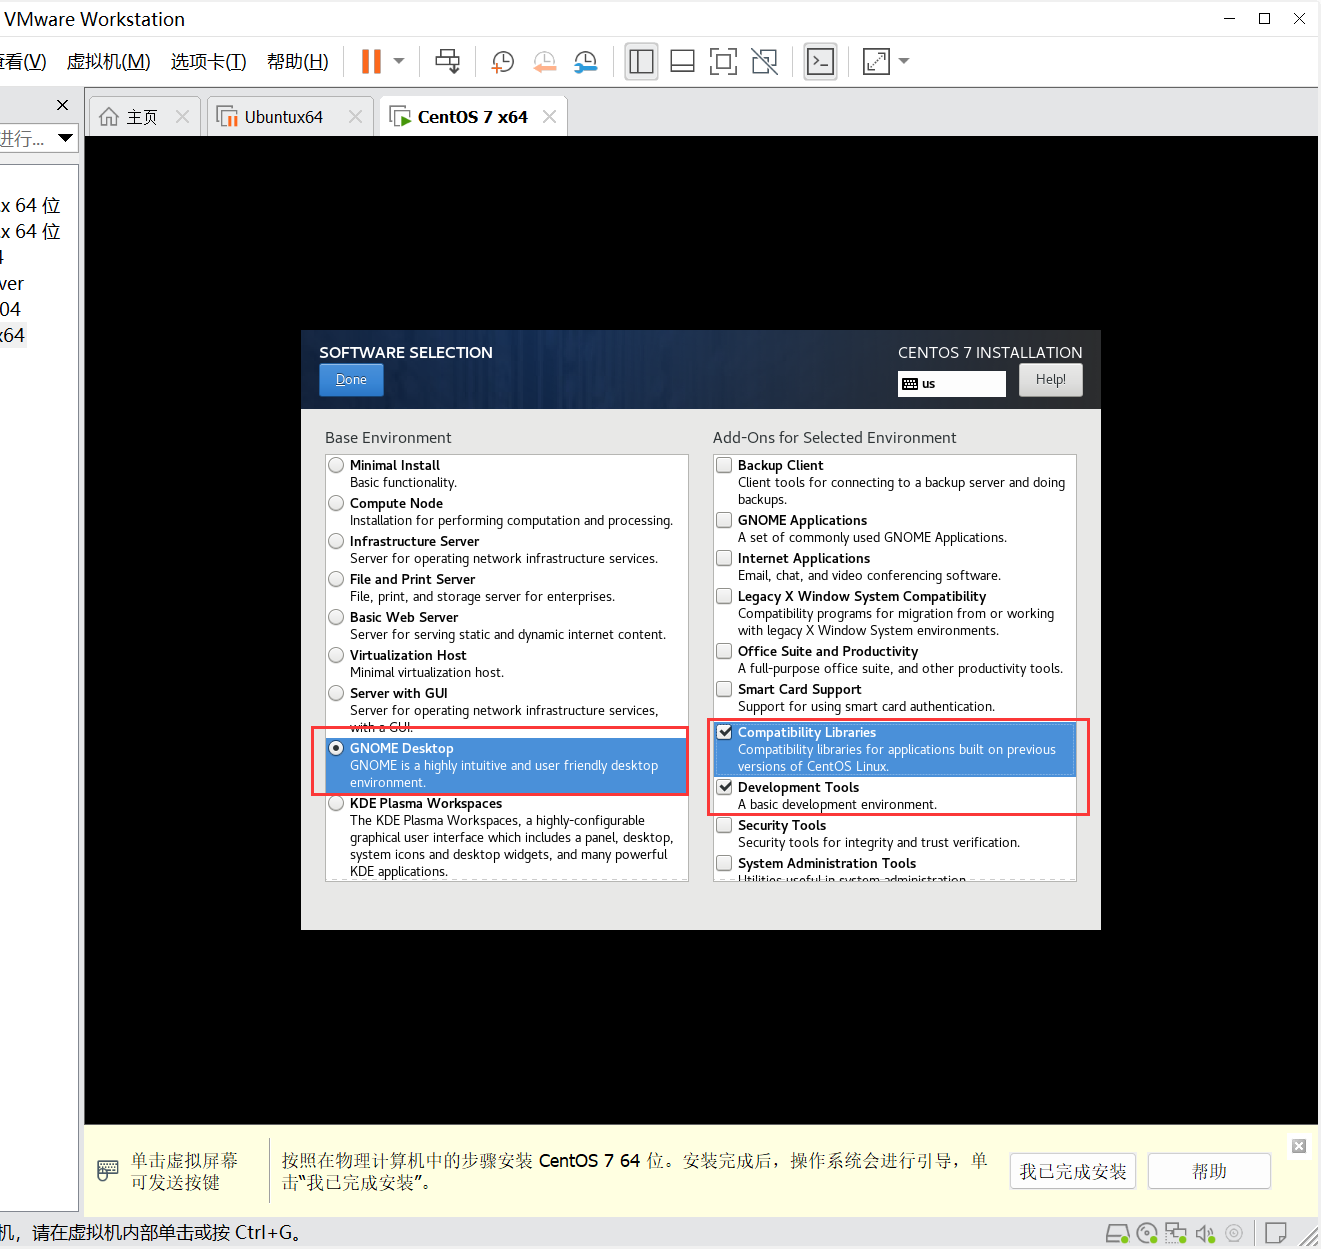The width and height of the screenshot is (1321, 1249).
Task: Click the blue Done button
Action: (x=351, y=380)
